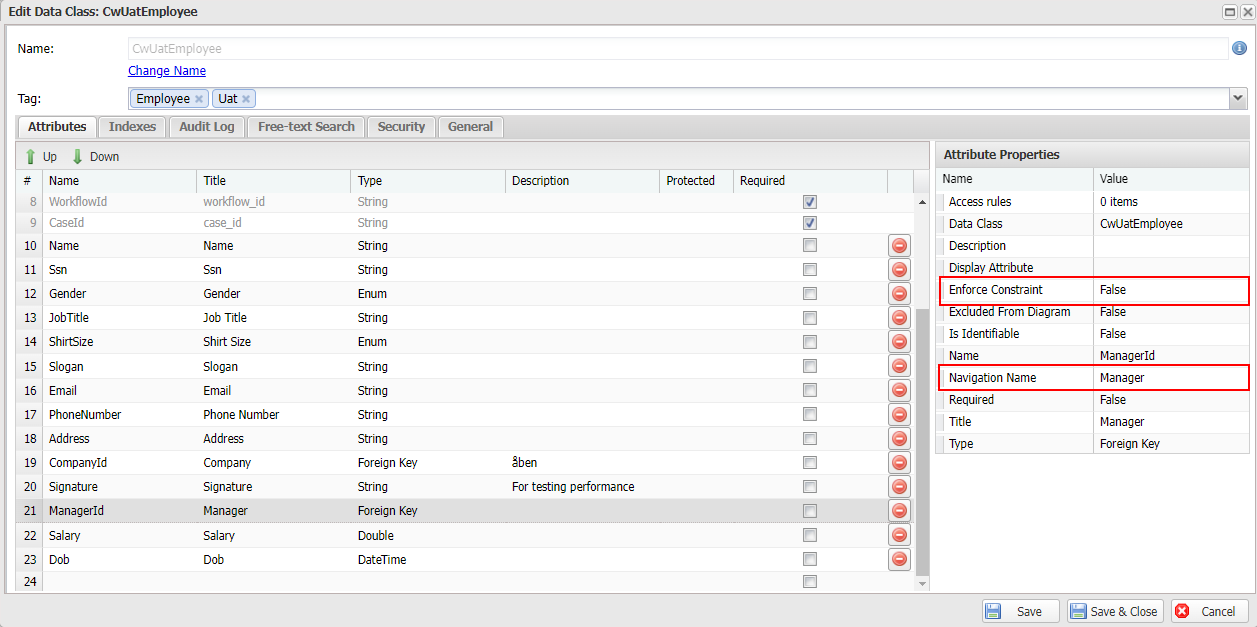
Task: Delete the Ssn attribute row
Action: [899, 270]
